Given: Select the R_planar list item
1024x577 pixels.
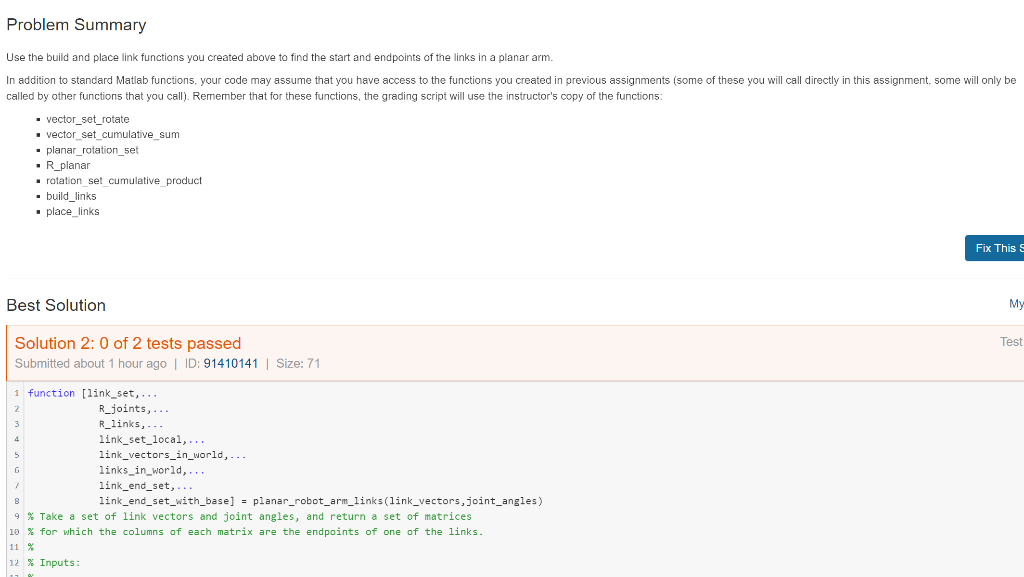Looking at the screenshot, I should pos(67,165).
